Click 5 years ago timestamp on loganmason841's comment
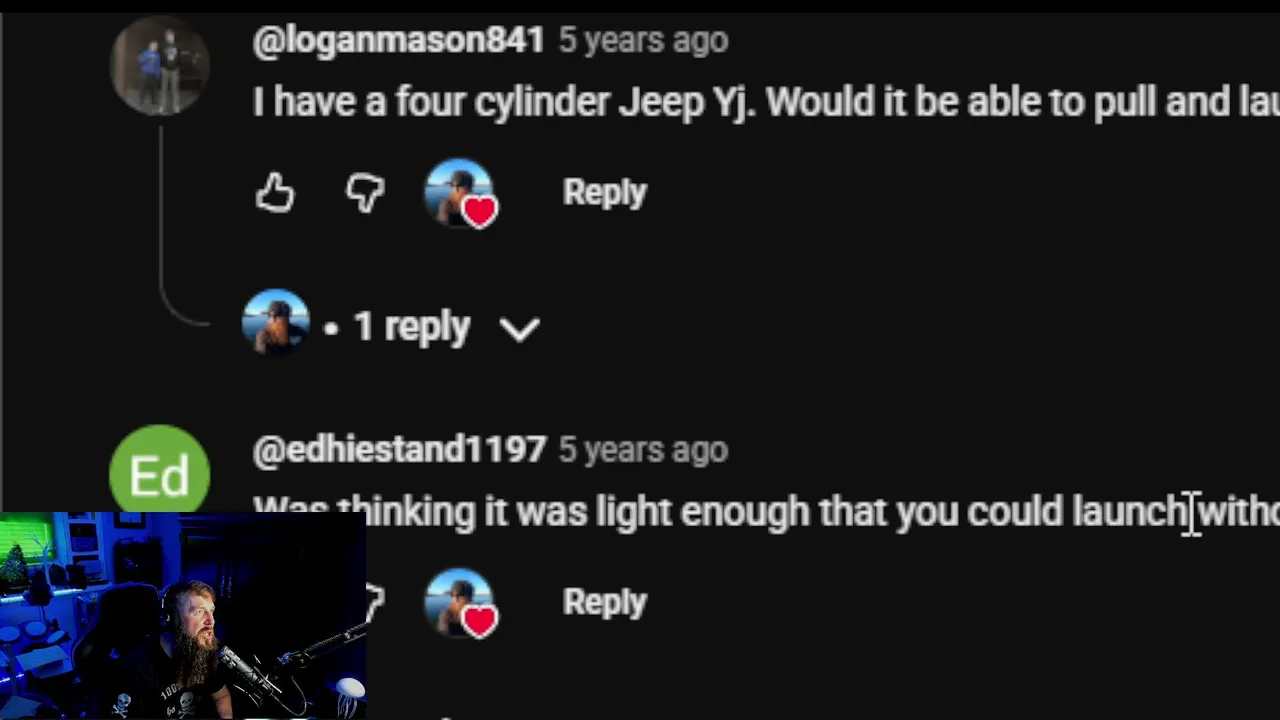 pos(643,40)
